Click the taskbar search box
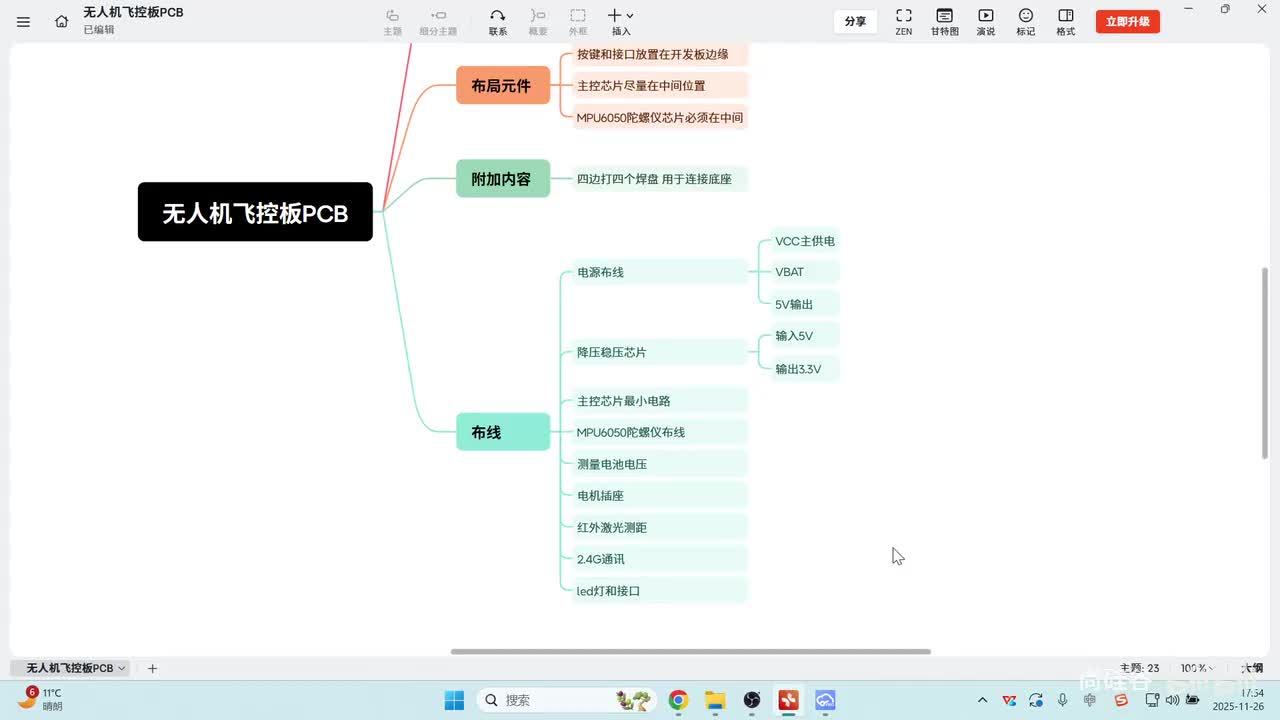This screenshot has width=1280, height=720. (x=567, y=700)
